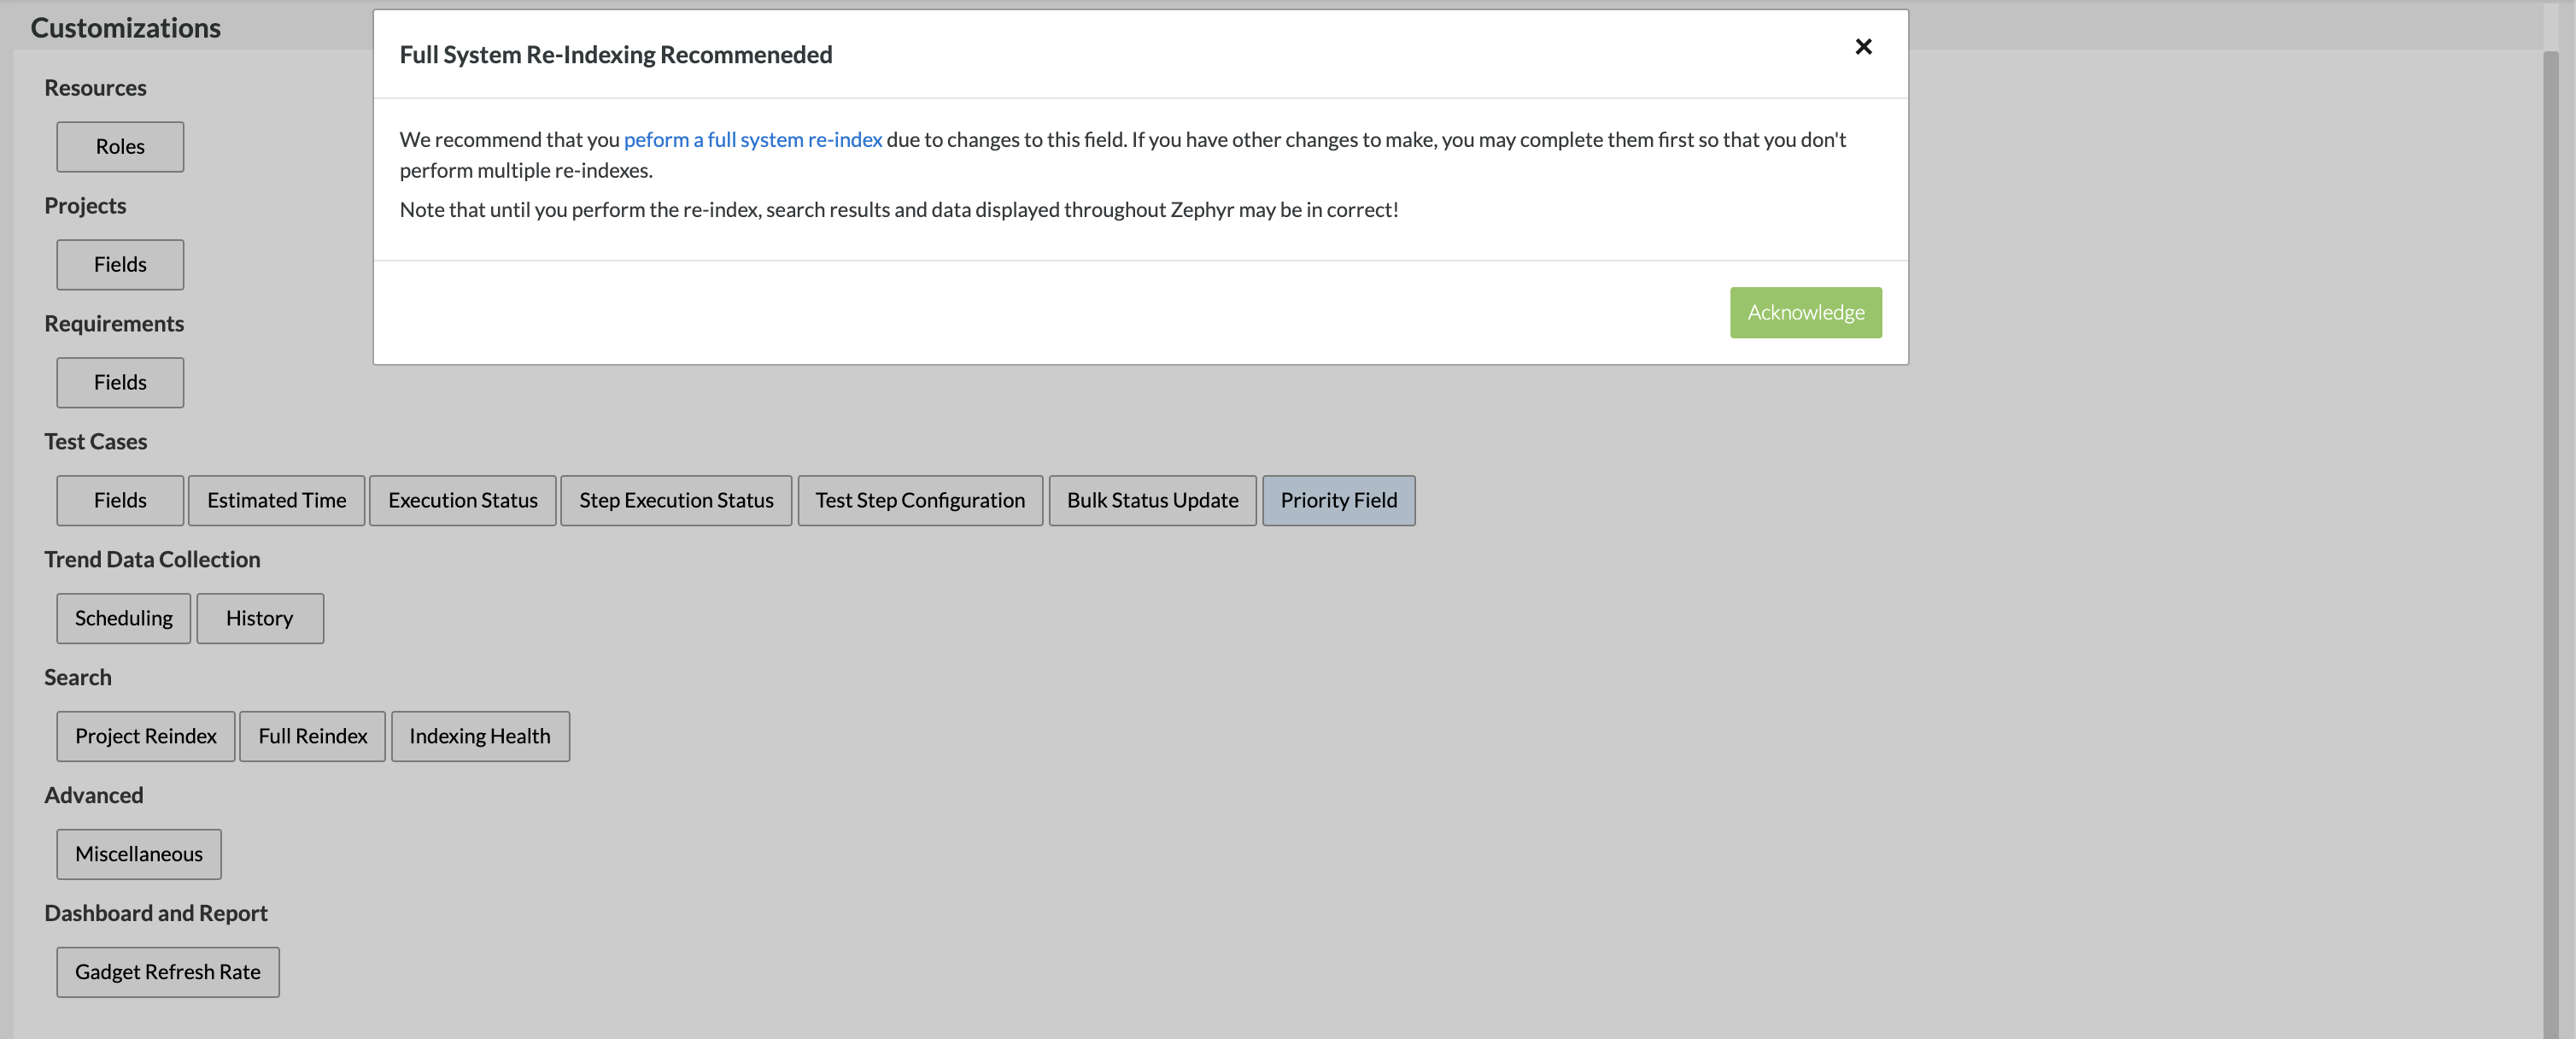Open the Indexing Health page
The width and height of the screenshot is (2576, 1039).
479,737
